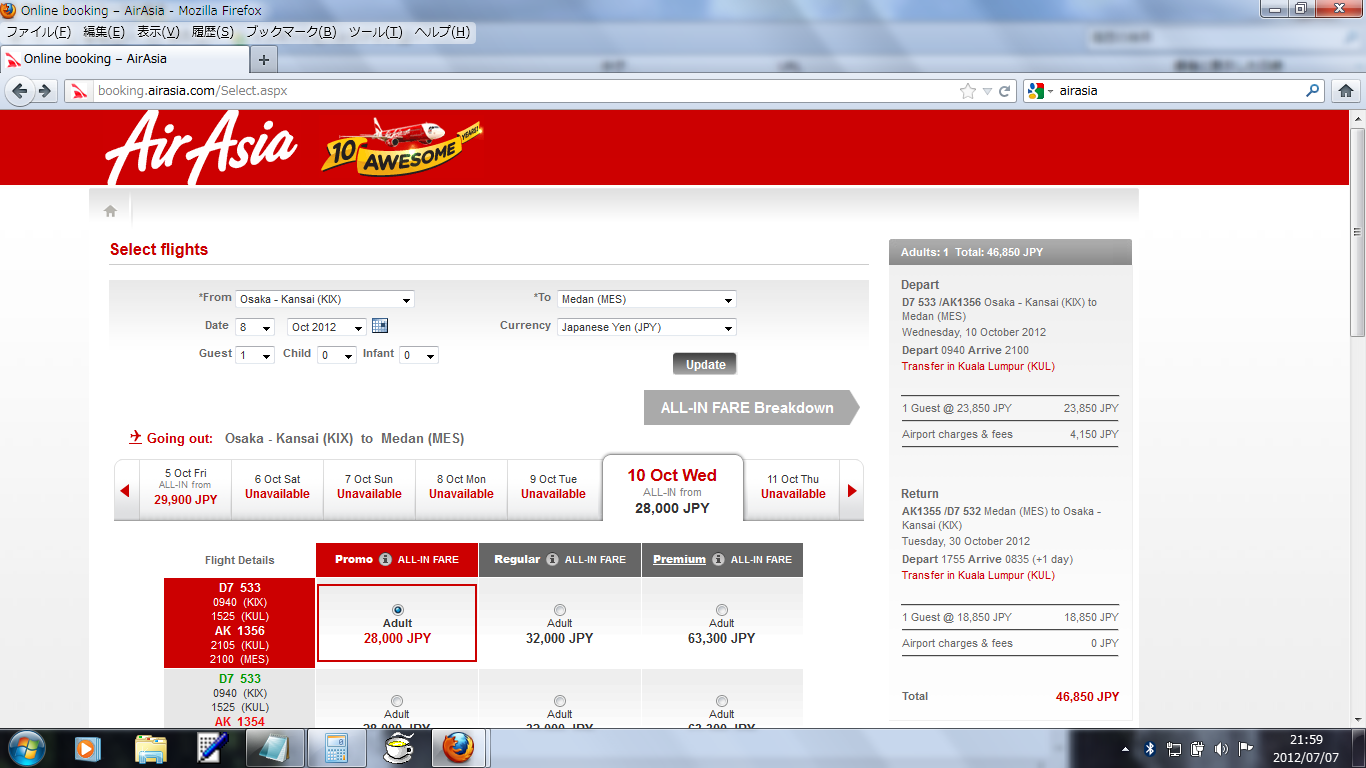Image resolution: width=1366 pixels, height=768 pixels.
Task: Open a new tab with plus button
Action: (x=264, y=59)
